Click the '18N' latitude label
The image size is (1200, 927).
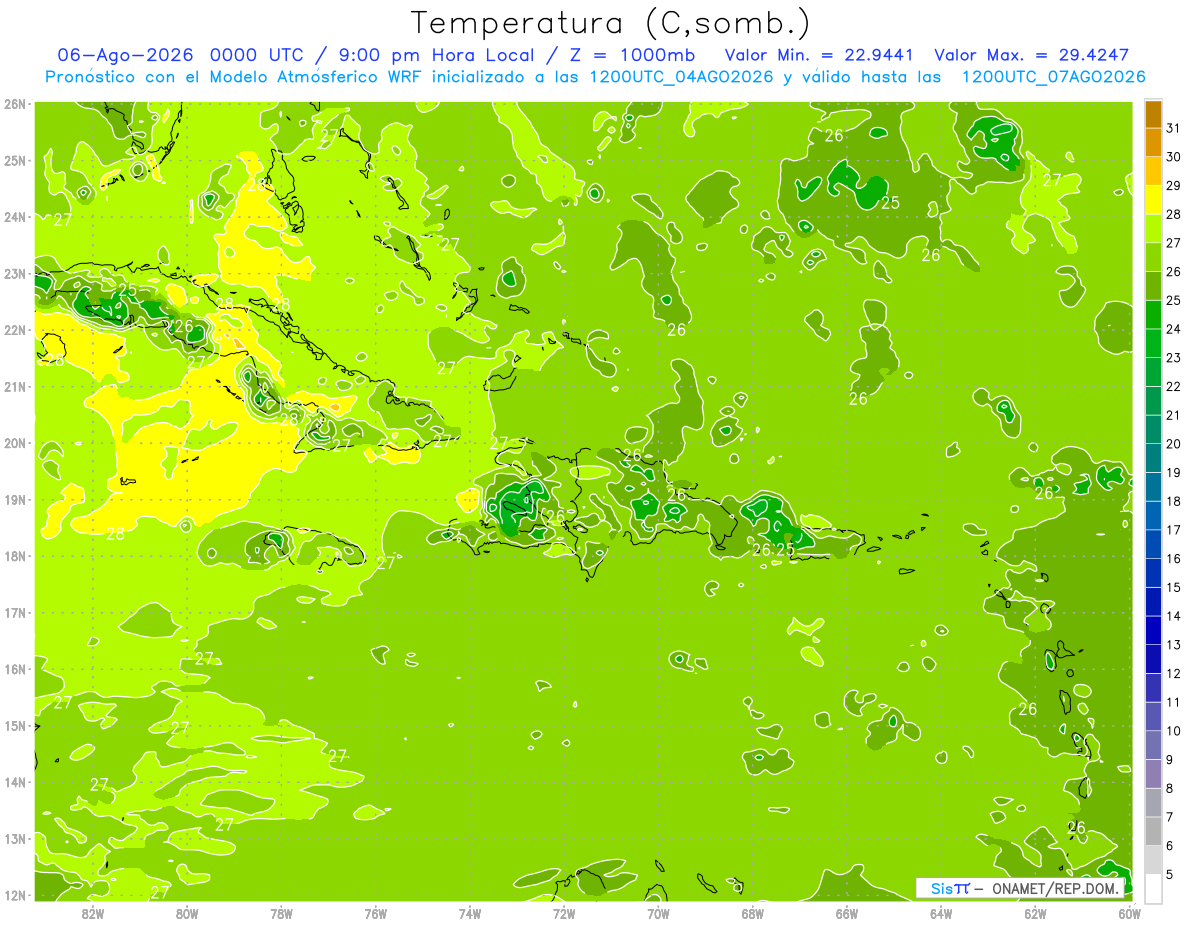[x=15, y=556]
